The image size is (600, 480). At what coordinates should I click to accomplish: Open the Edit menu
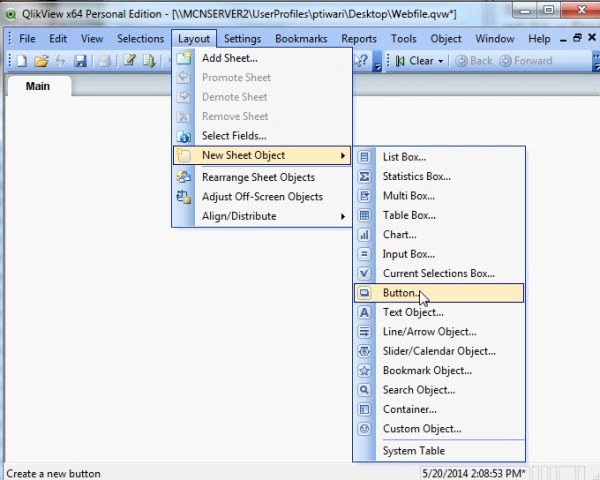point(58,39)
